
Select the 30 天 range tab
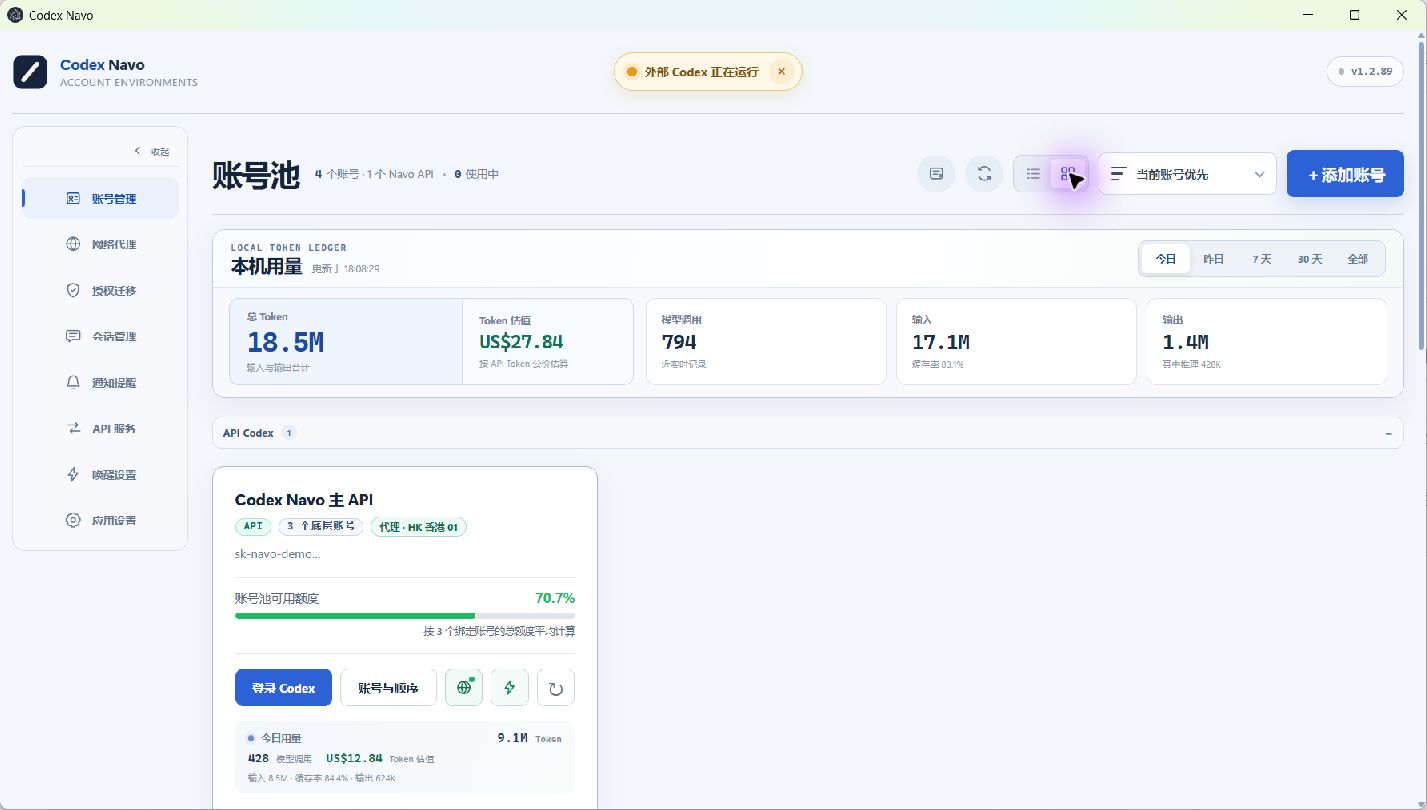pyautogui.click(x=1310, y=259)
